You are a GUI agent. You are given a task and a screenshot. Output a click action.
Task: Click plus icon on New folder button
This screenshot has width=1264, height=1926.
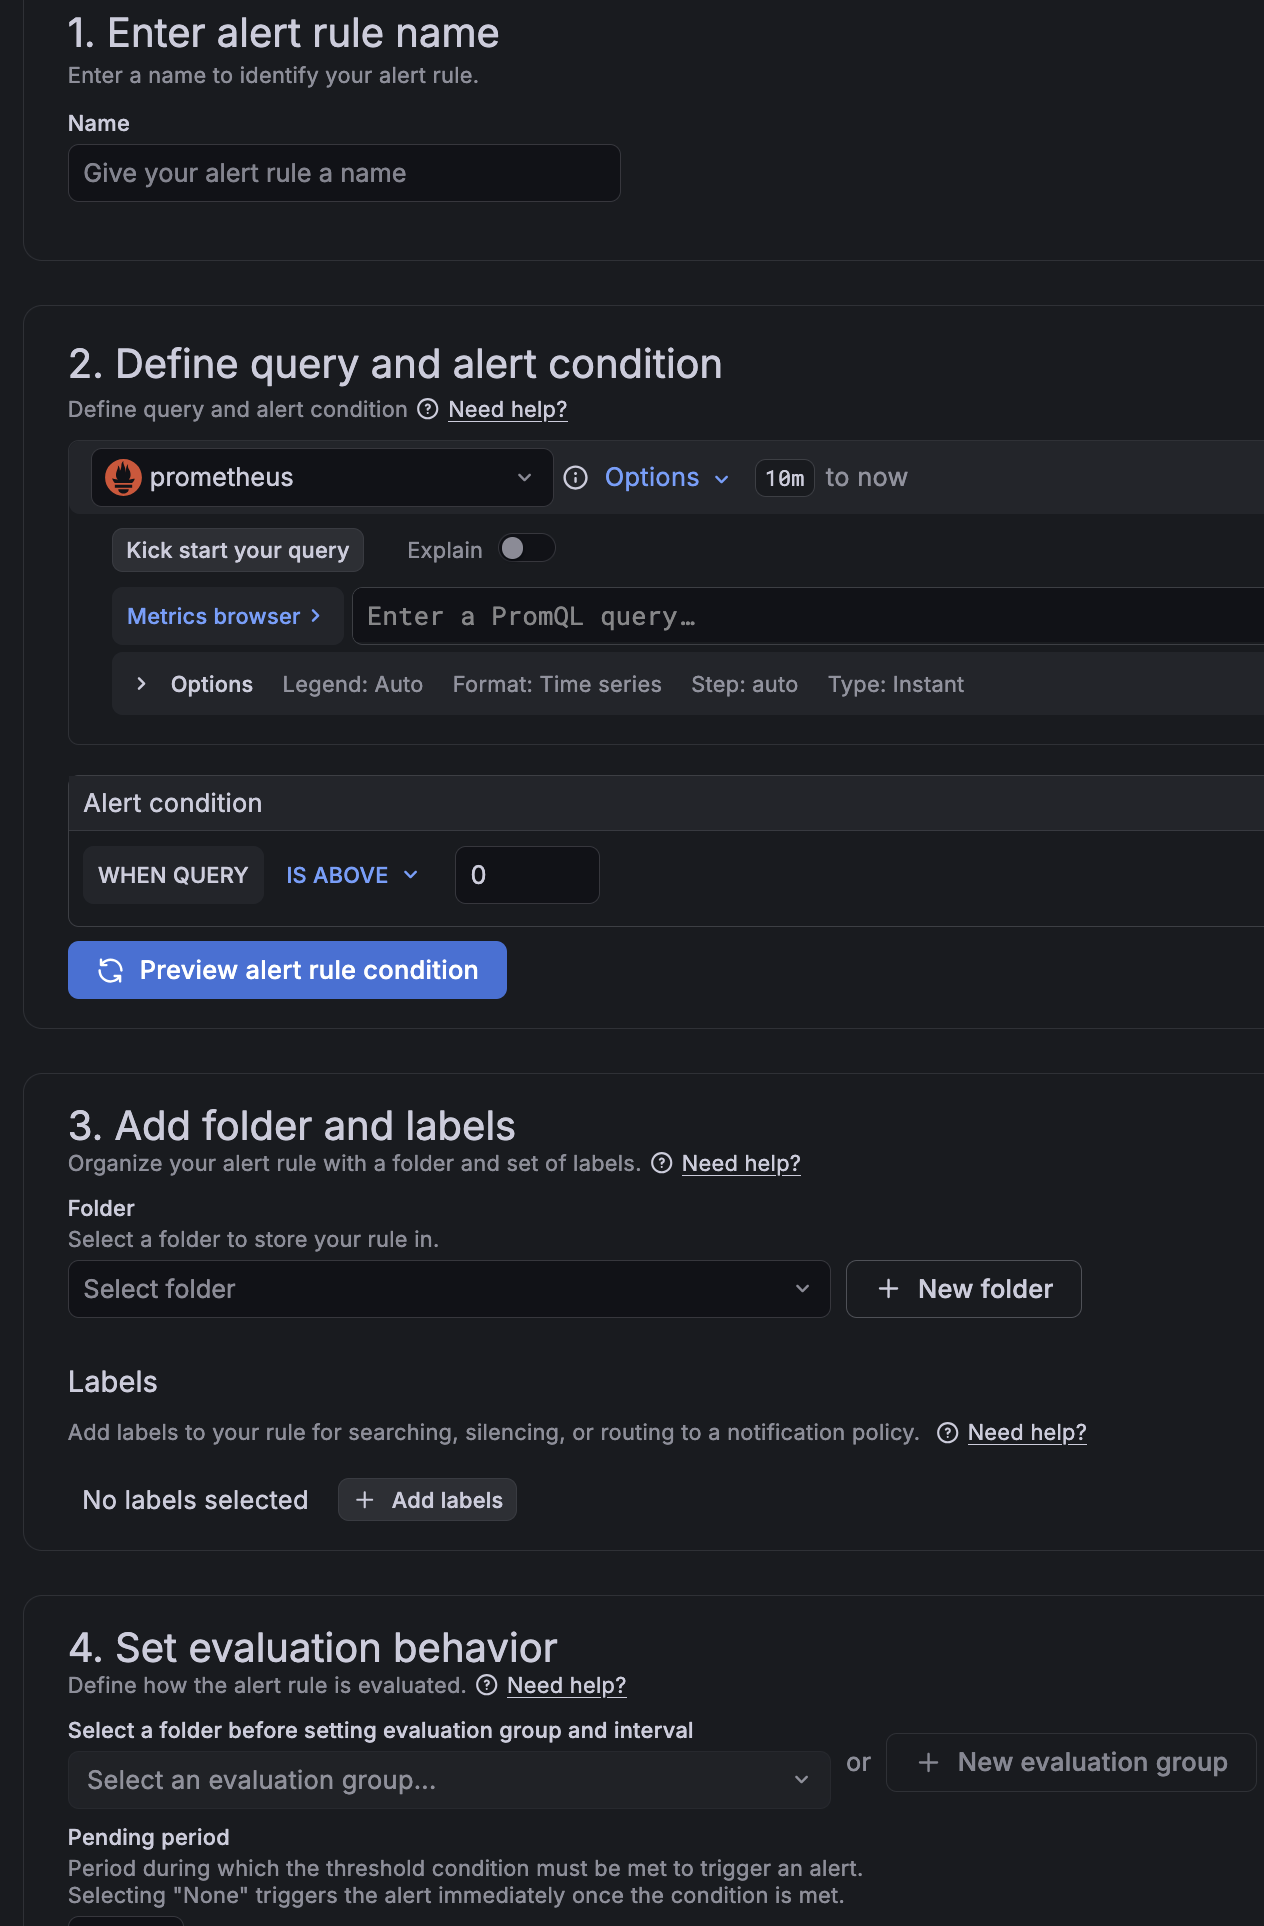coord(888,1289)
